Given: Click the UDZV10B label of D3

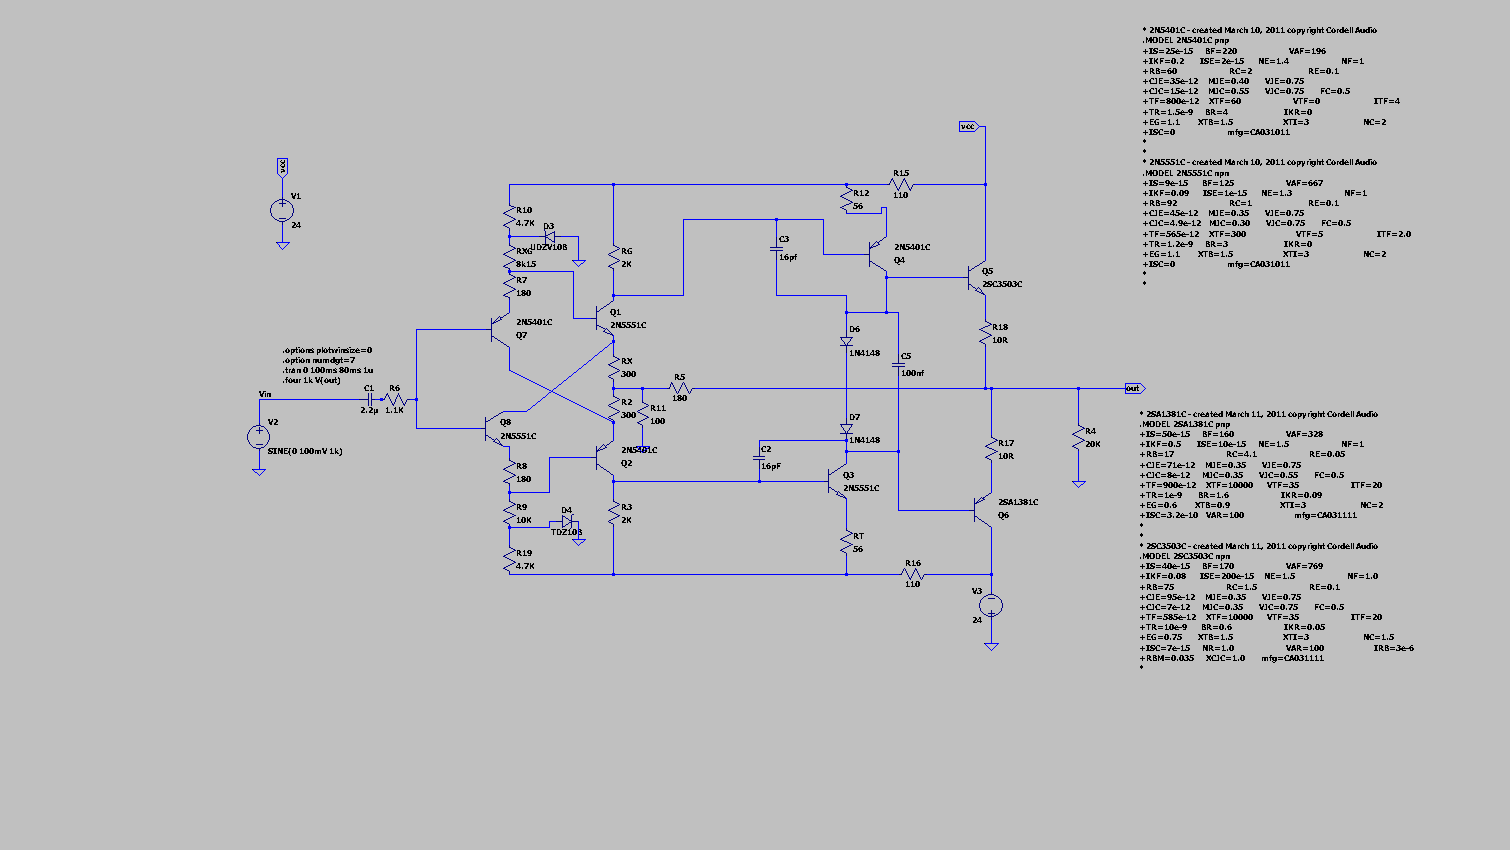Looking at the screenshot, I should [x=549, y=247].
